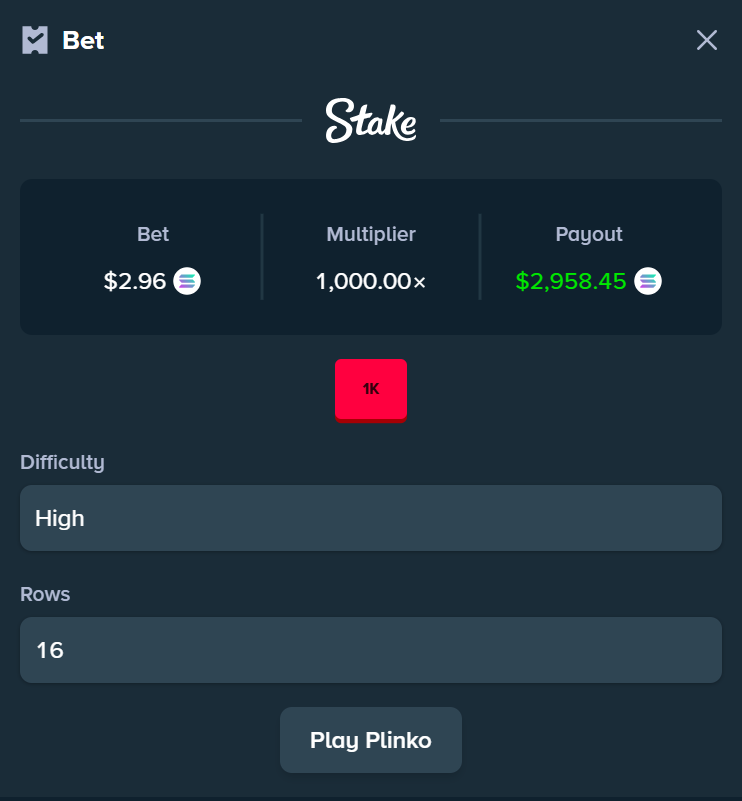Click the 1,000.00× multiplier value
Viewport: 742px width, 801px height.
coord(371,282)
